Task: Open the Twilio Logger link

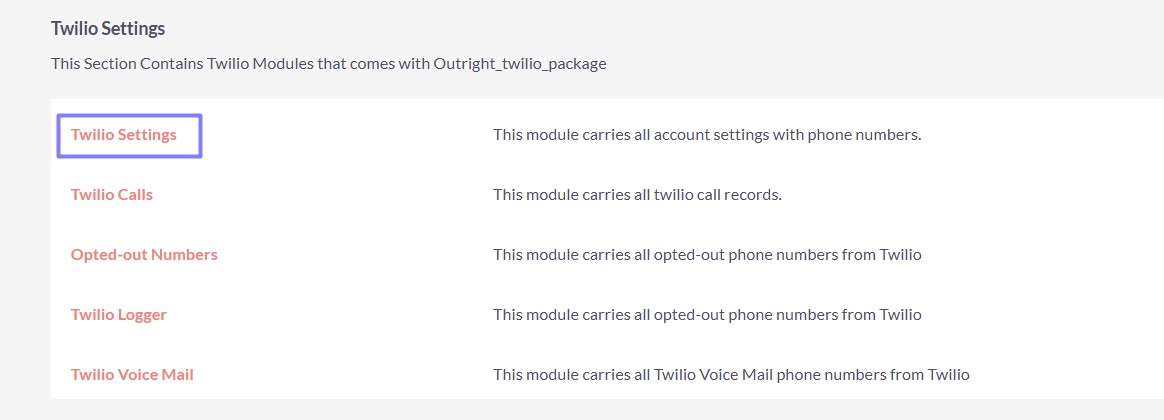Action: click(118, 315)
